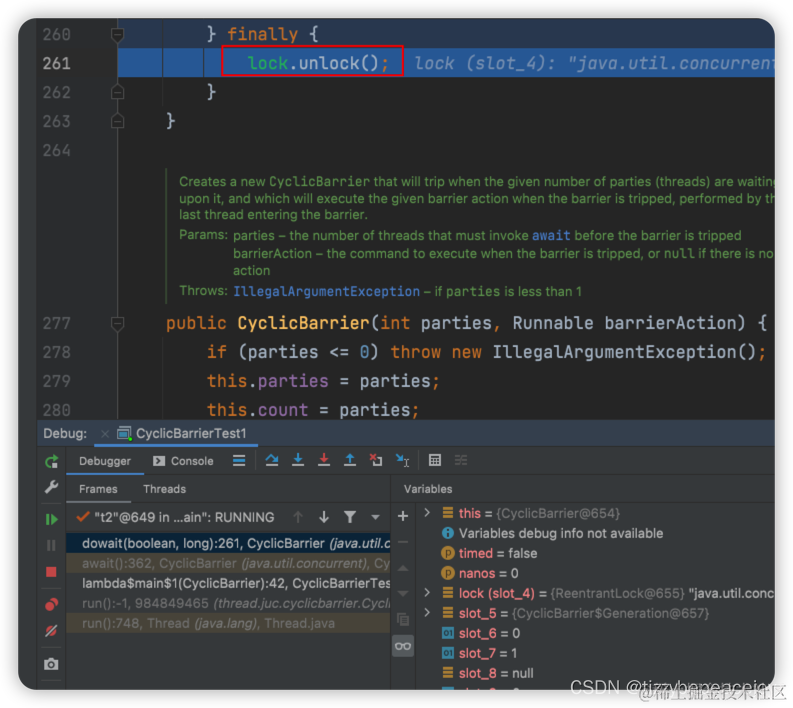Open debugger settings wrench icon

52,487
